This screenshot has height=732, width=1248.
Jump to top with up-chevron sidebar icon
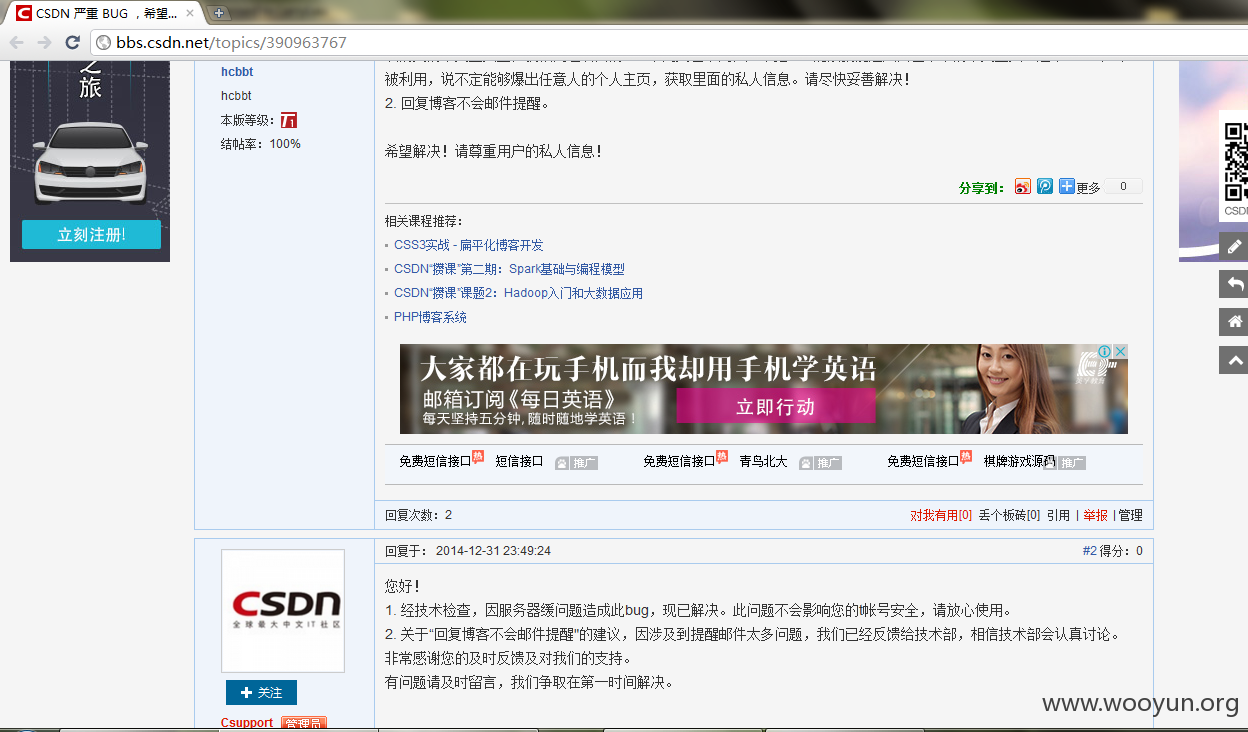1234,360
